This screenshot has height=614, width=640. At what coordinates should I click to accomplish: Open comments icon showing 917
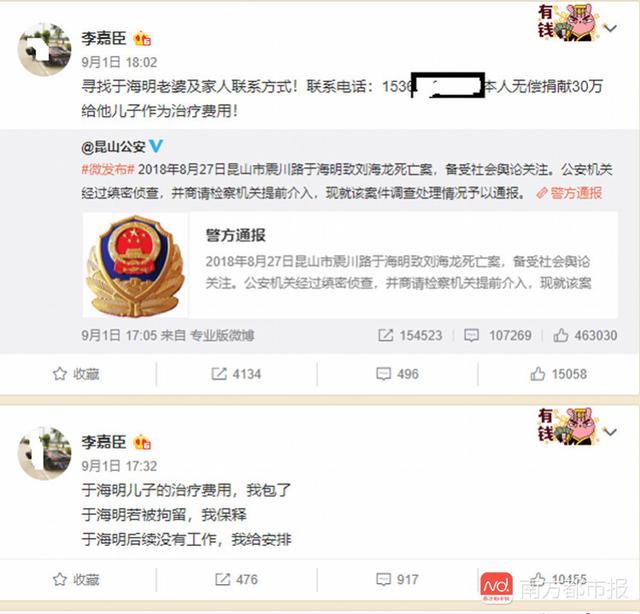pos(383,579)
